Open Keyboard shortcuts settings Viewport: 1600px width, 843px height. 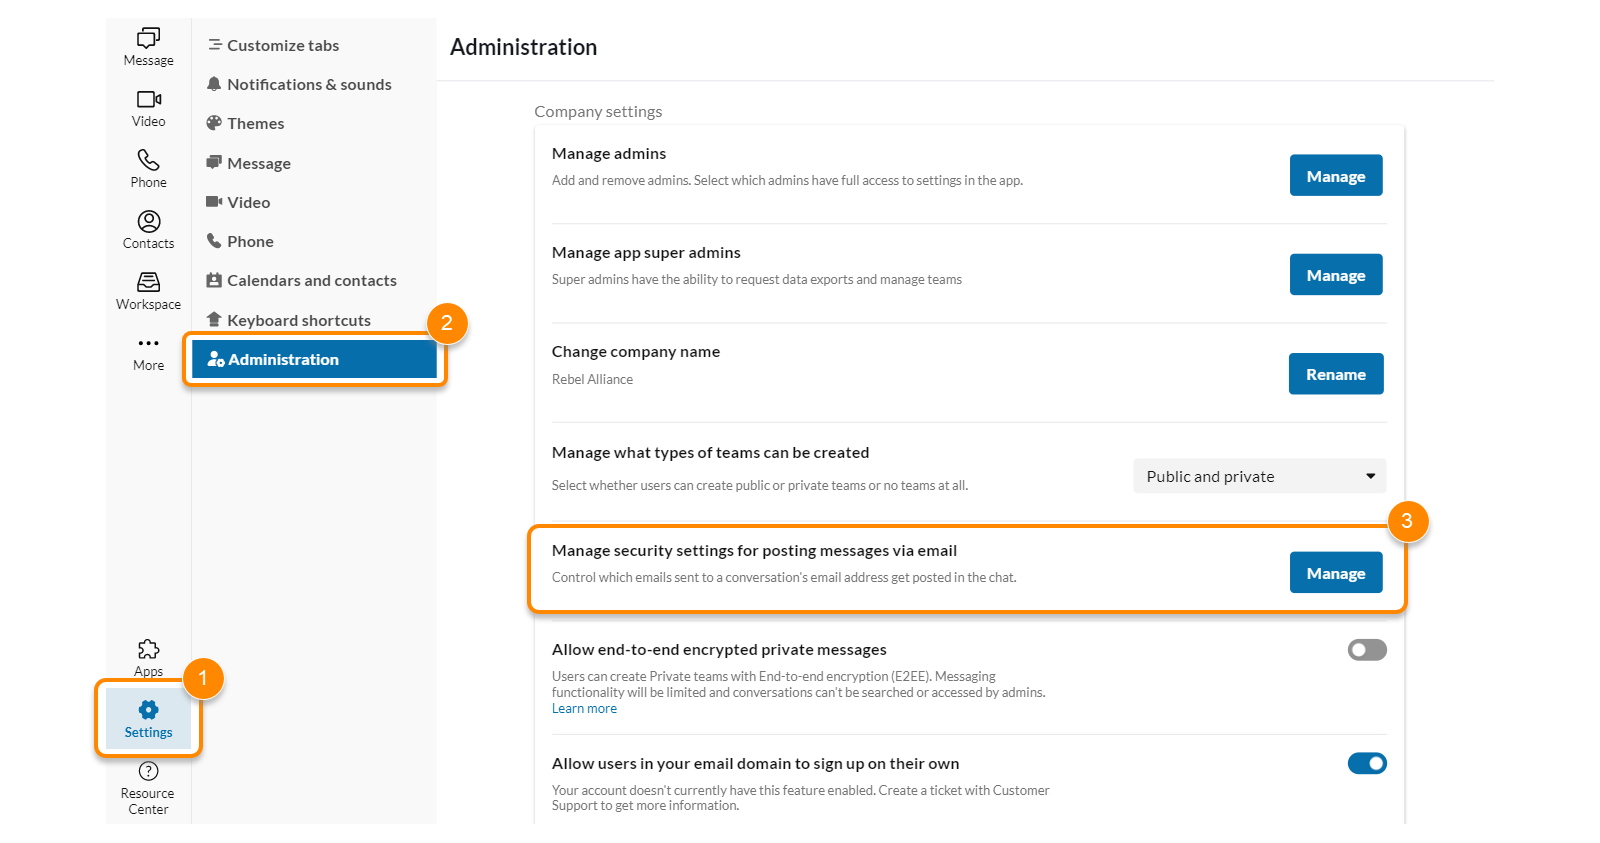[298, 320]
